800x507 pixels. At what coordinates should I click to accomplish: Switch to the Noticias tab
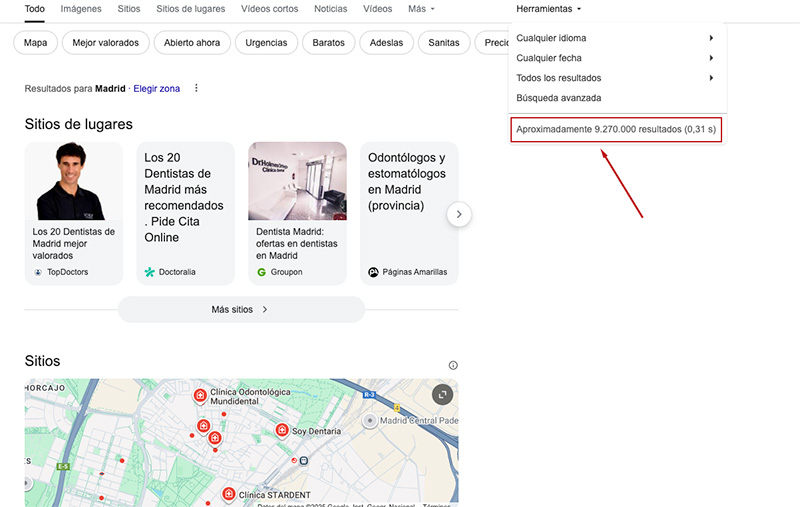330,9
